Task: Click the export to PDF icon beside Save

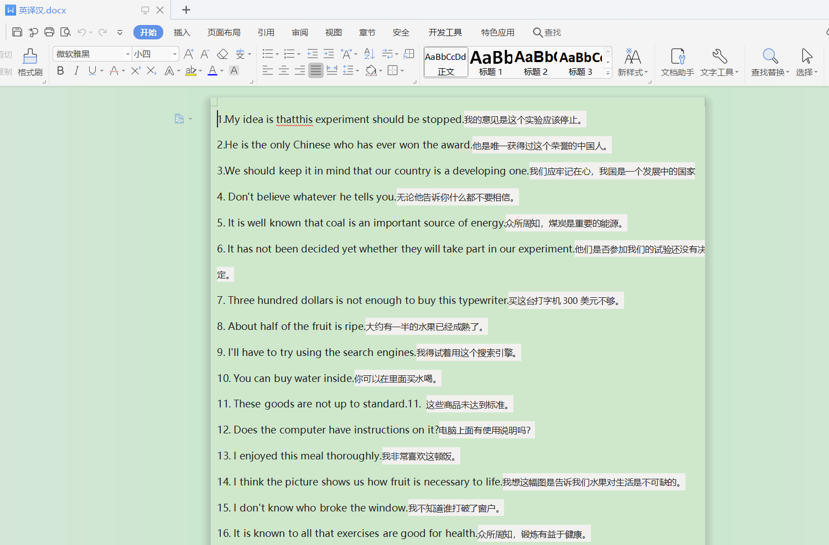Action: click(33, 32)
